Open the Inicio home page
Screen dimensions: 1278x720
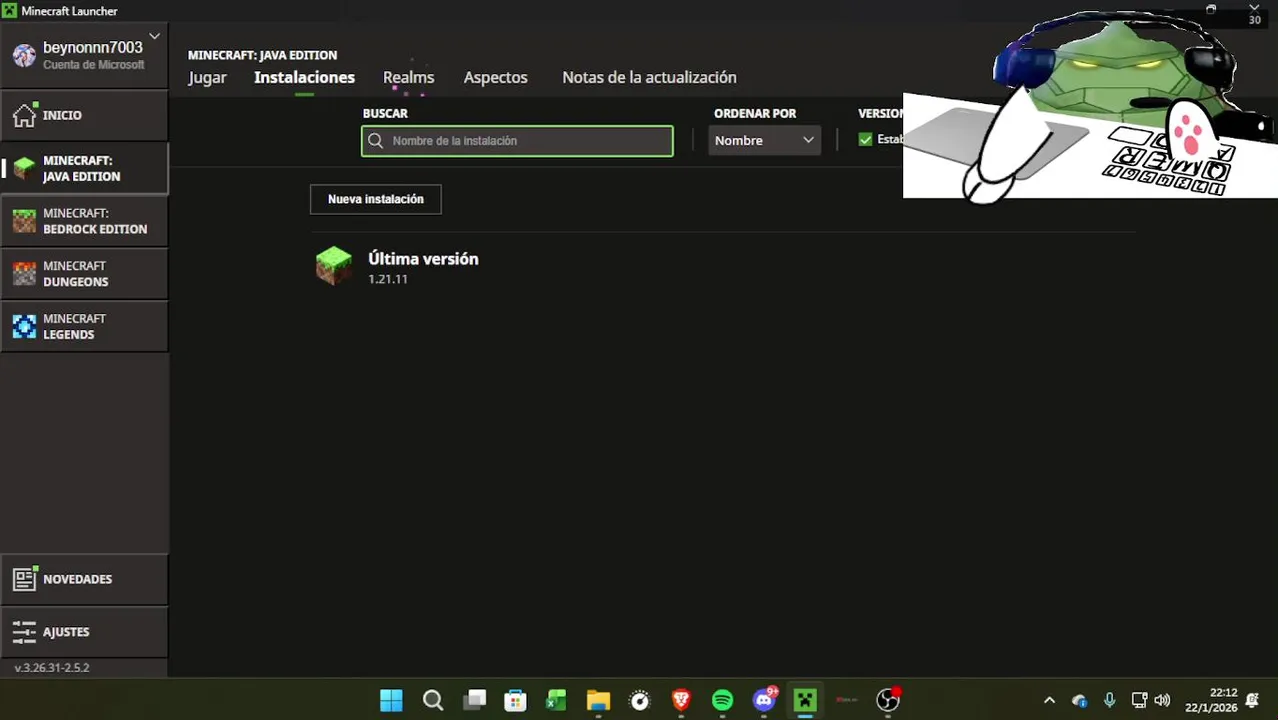[84, 115]
